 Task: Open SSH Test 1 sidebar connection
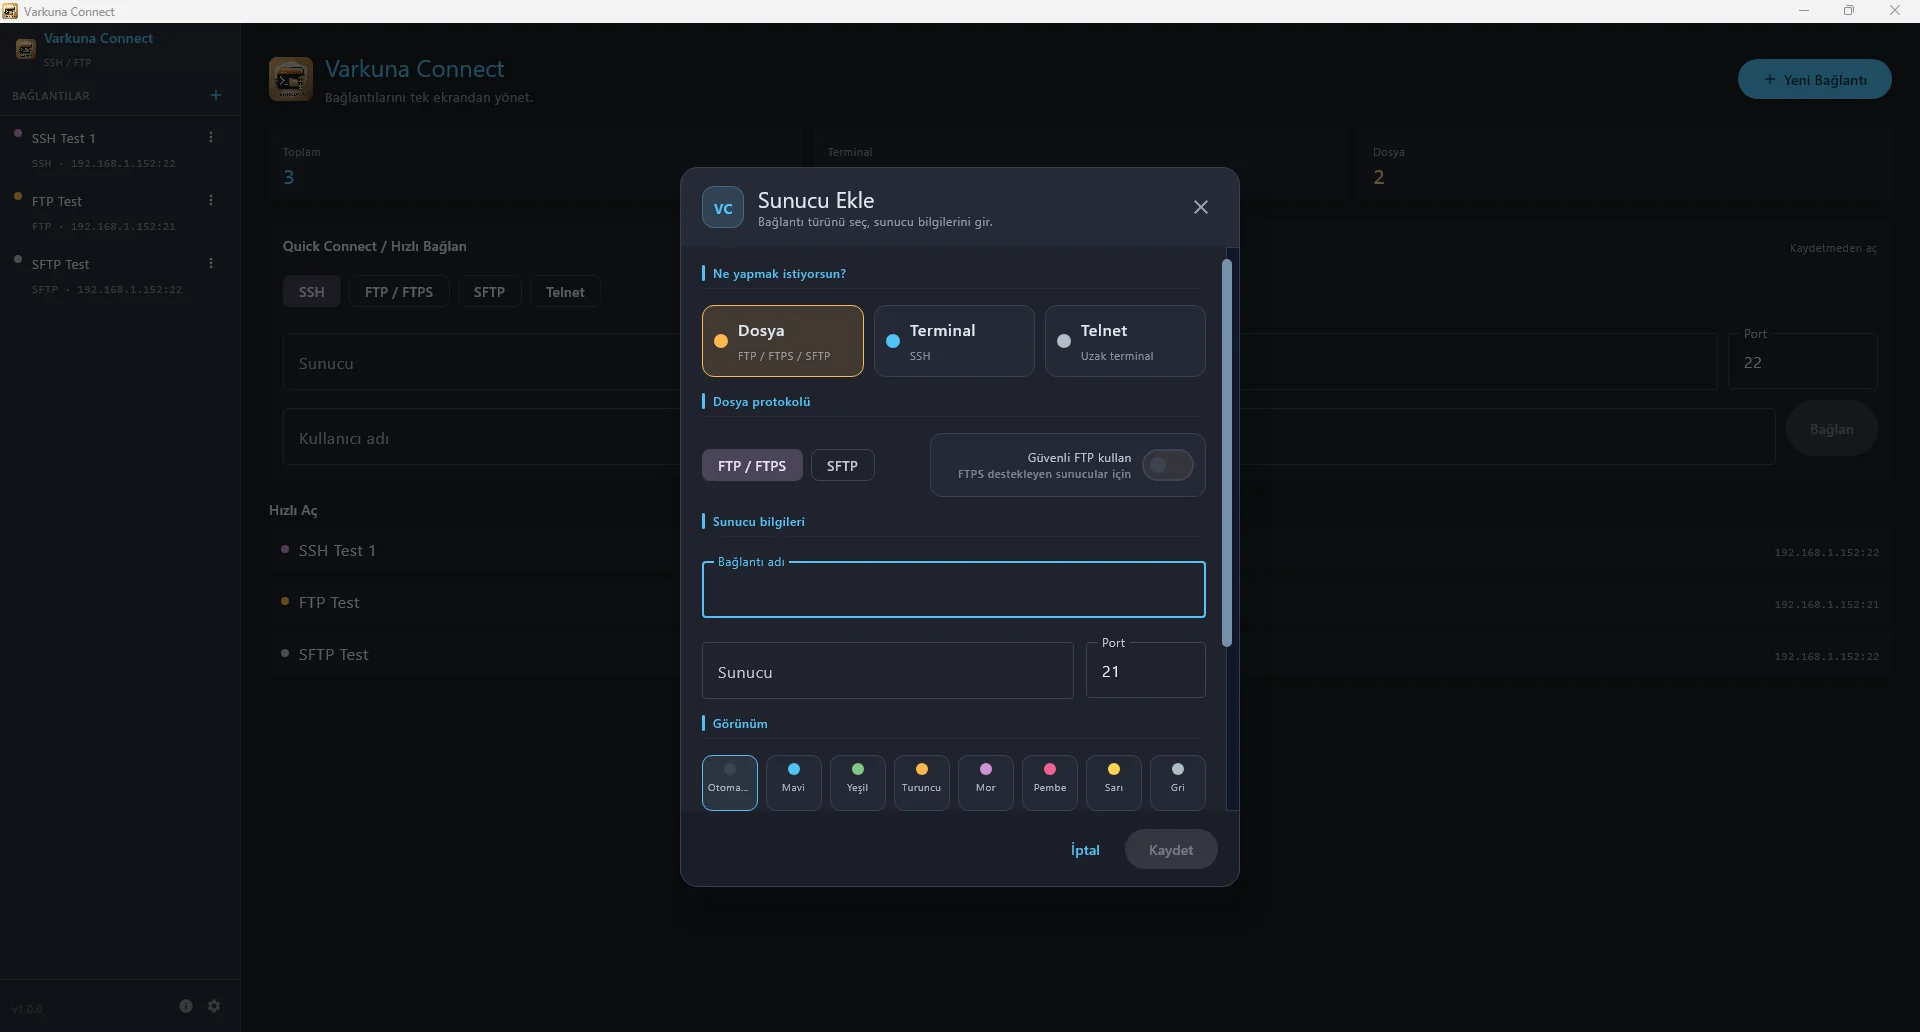(120, 149)
